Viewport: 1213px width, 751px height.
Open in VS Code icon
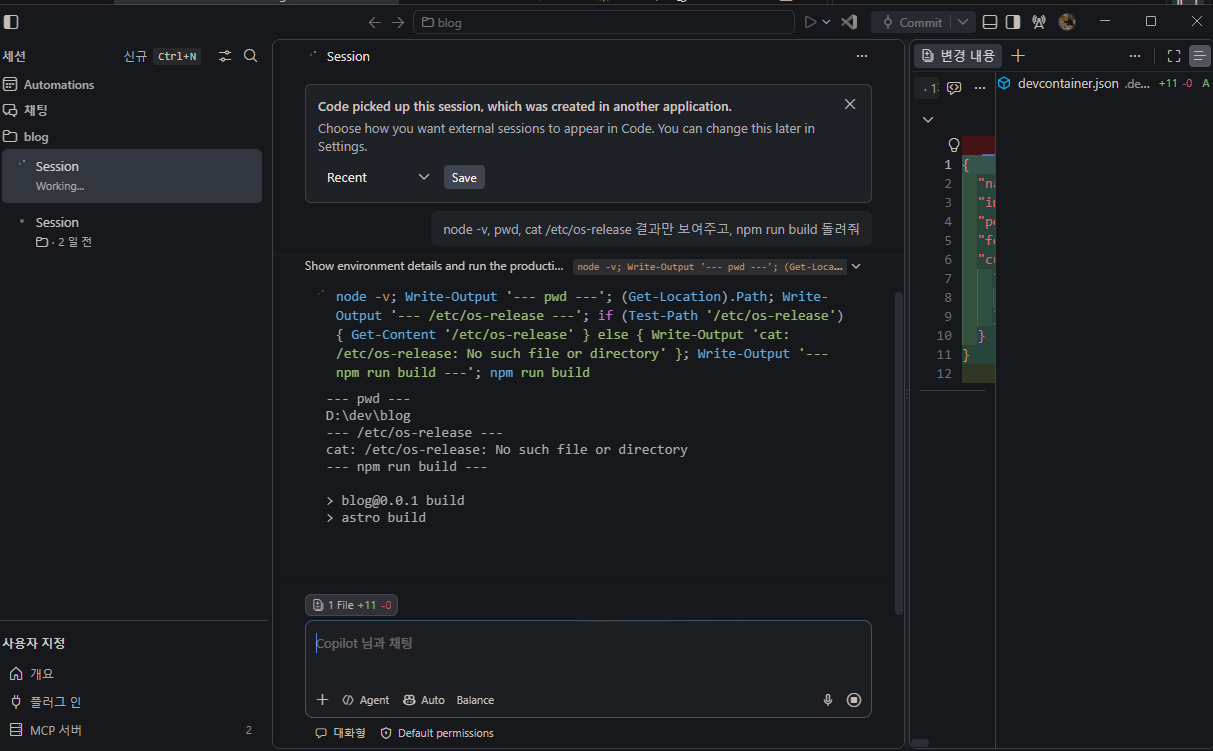(849, 22)
